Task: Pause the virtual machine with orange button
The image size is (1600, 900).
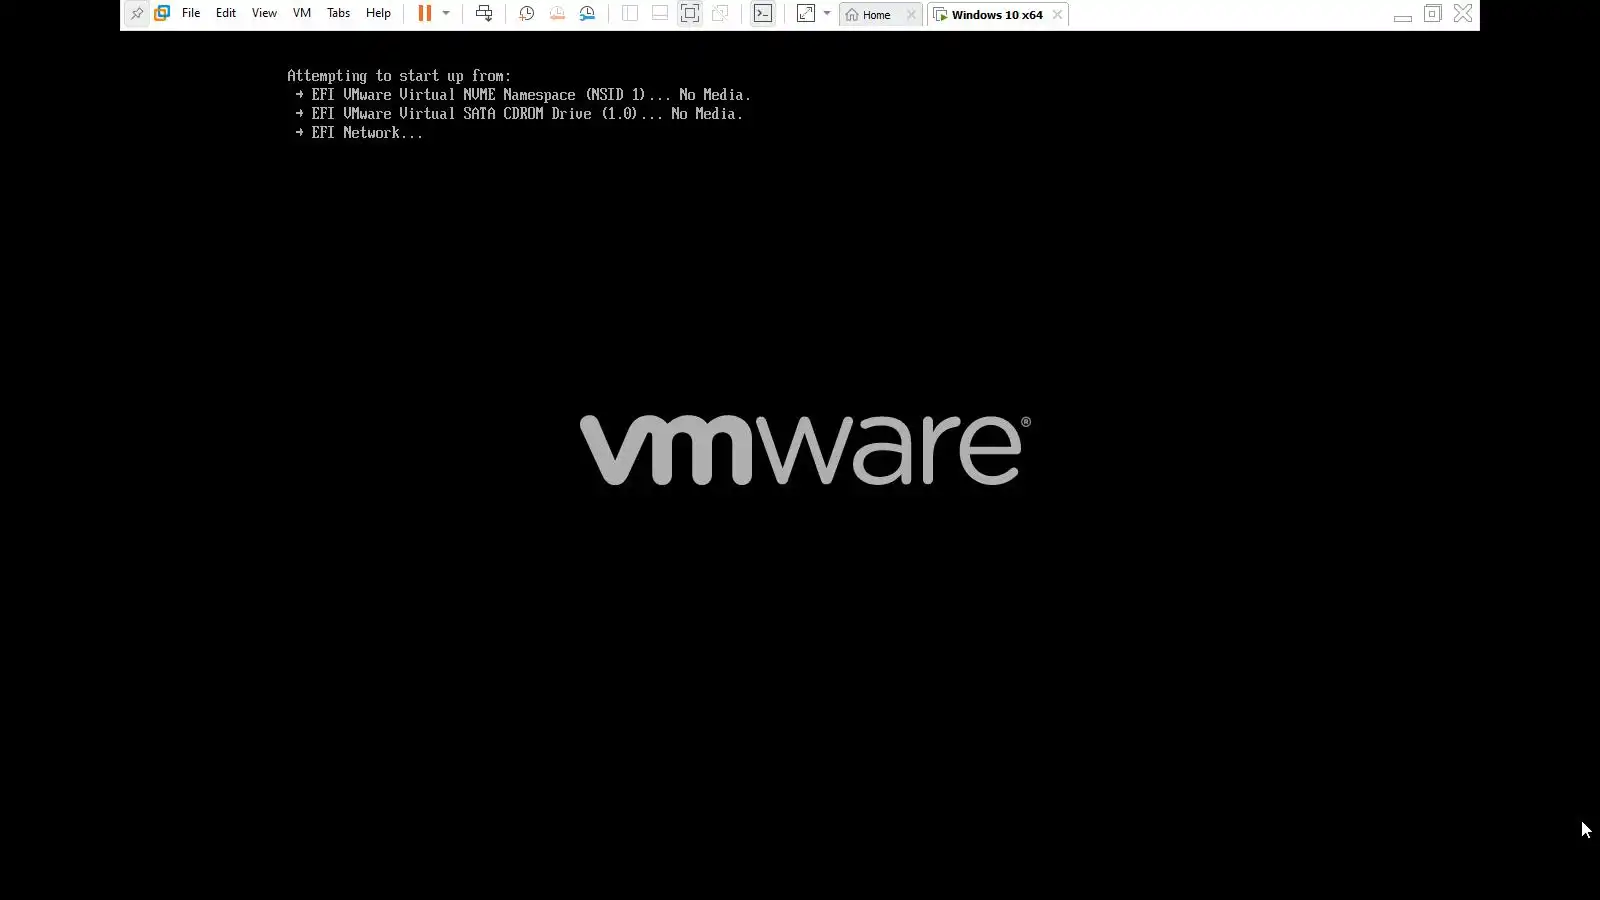Action: point(425,14)
